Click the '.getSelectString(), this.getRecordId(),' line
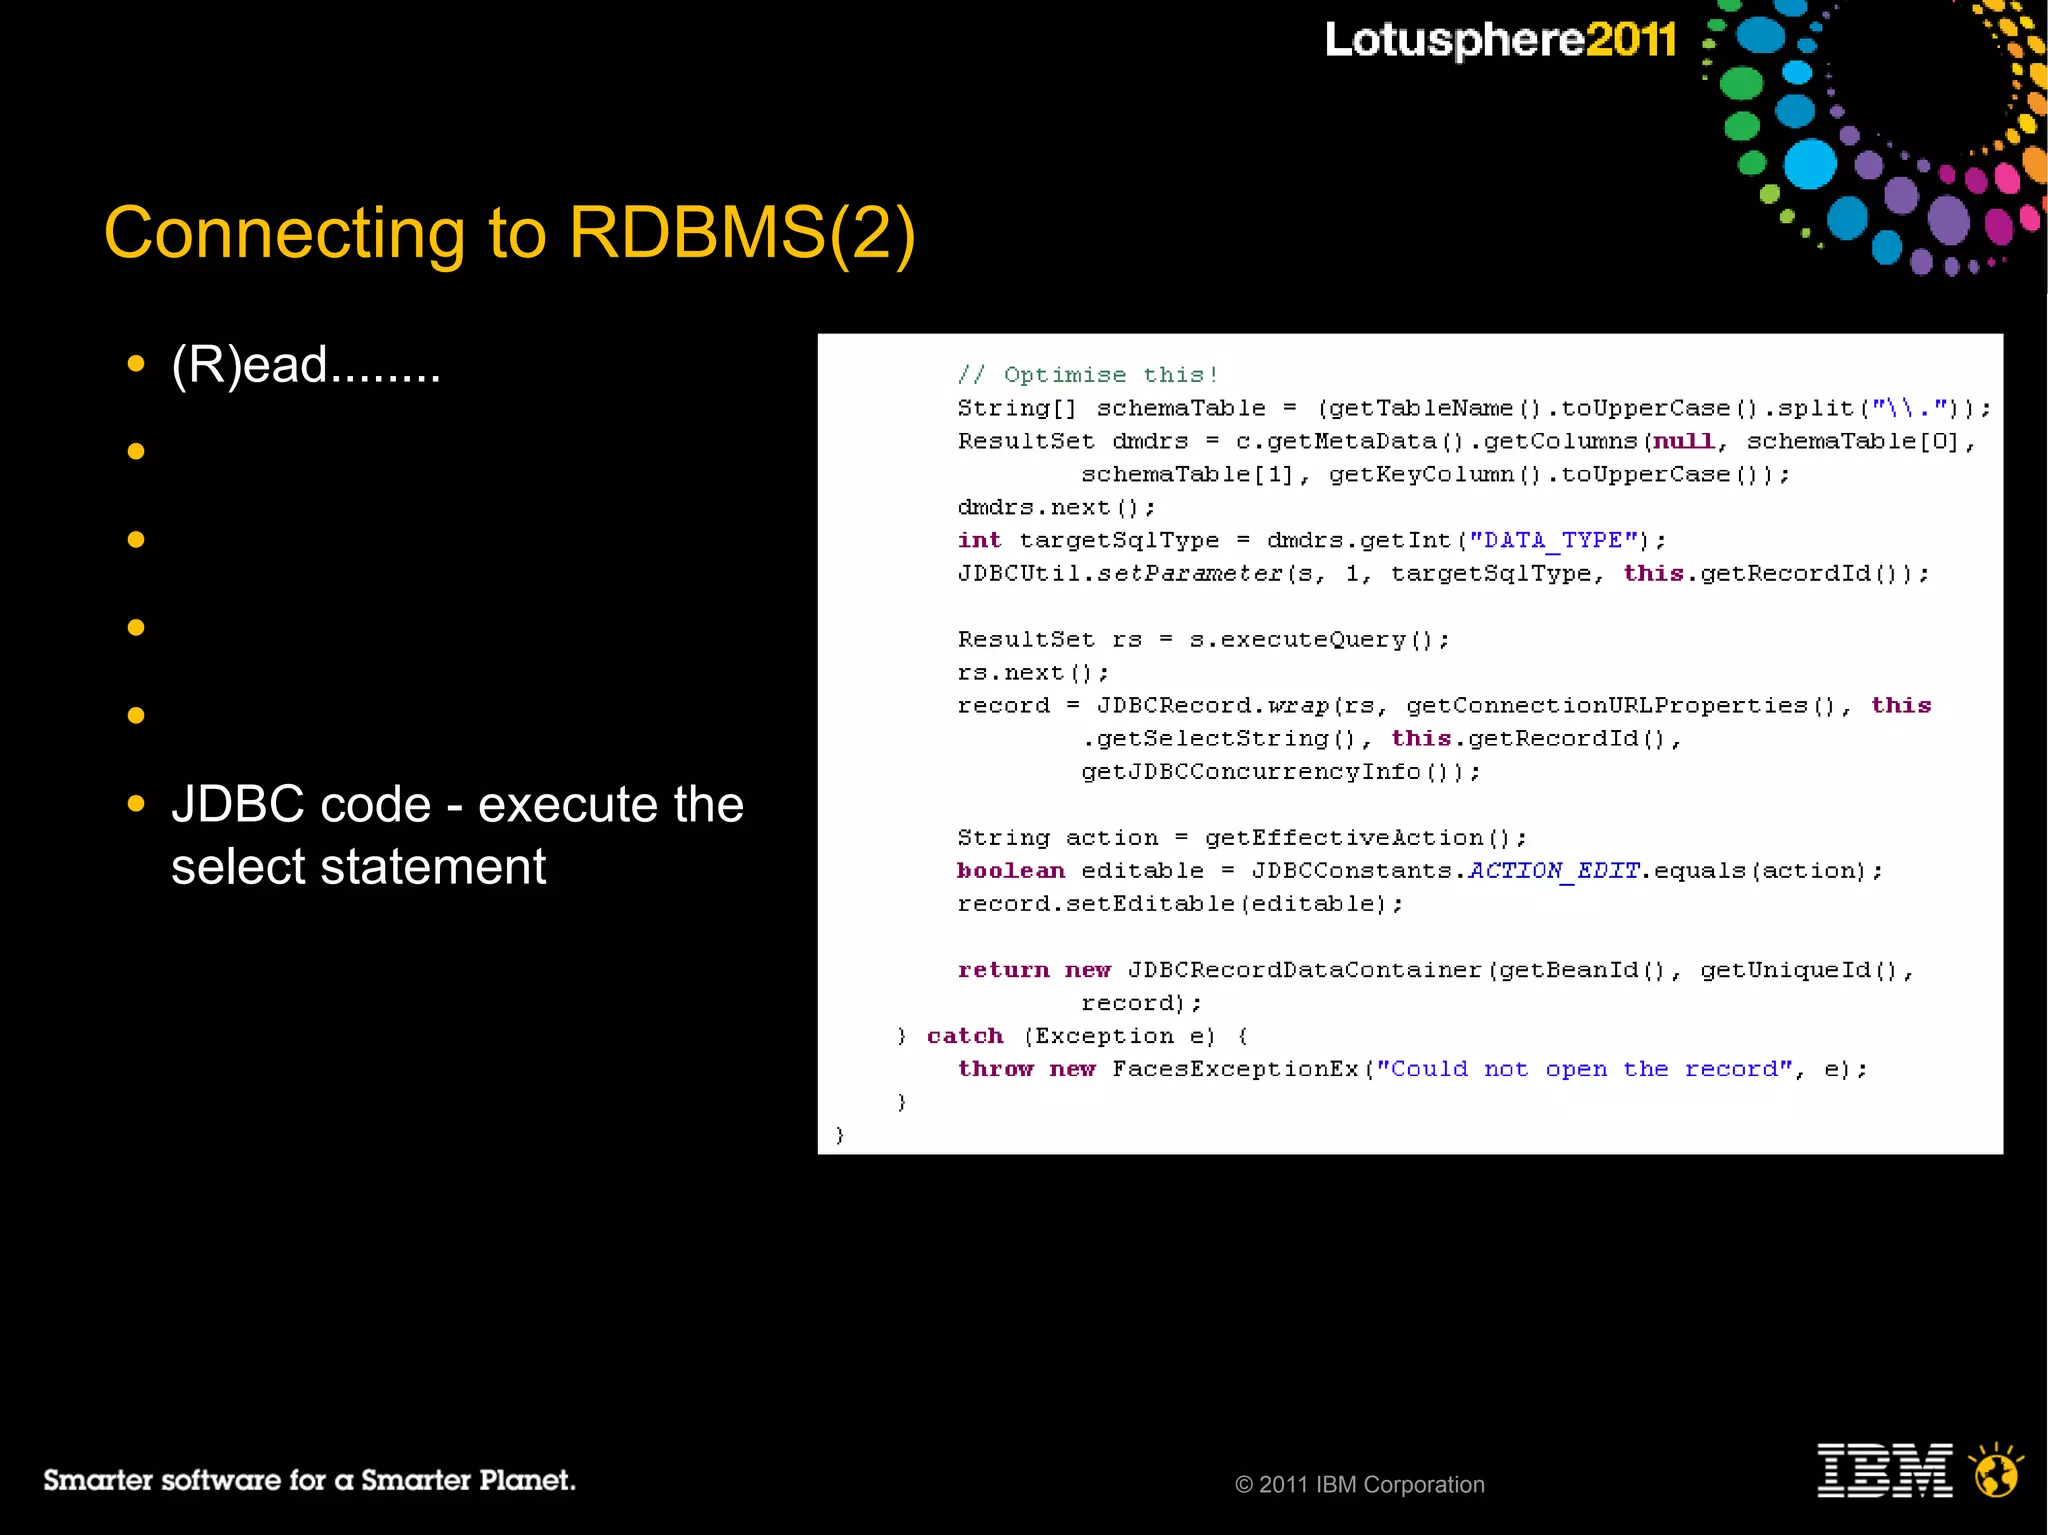This screenshot has width=2048, height=1535. [x=1382, y=738]
